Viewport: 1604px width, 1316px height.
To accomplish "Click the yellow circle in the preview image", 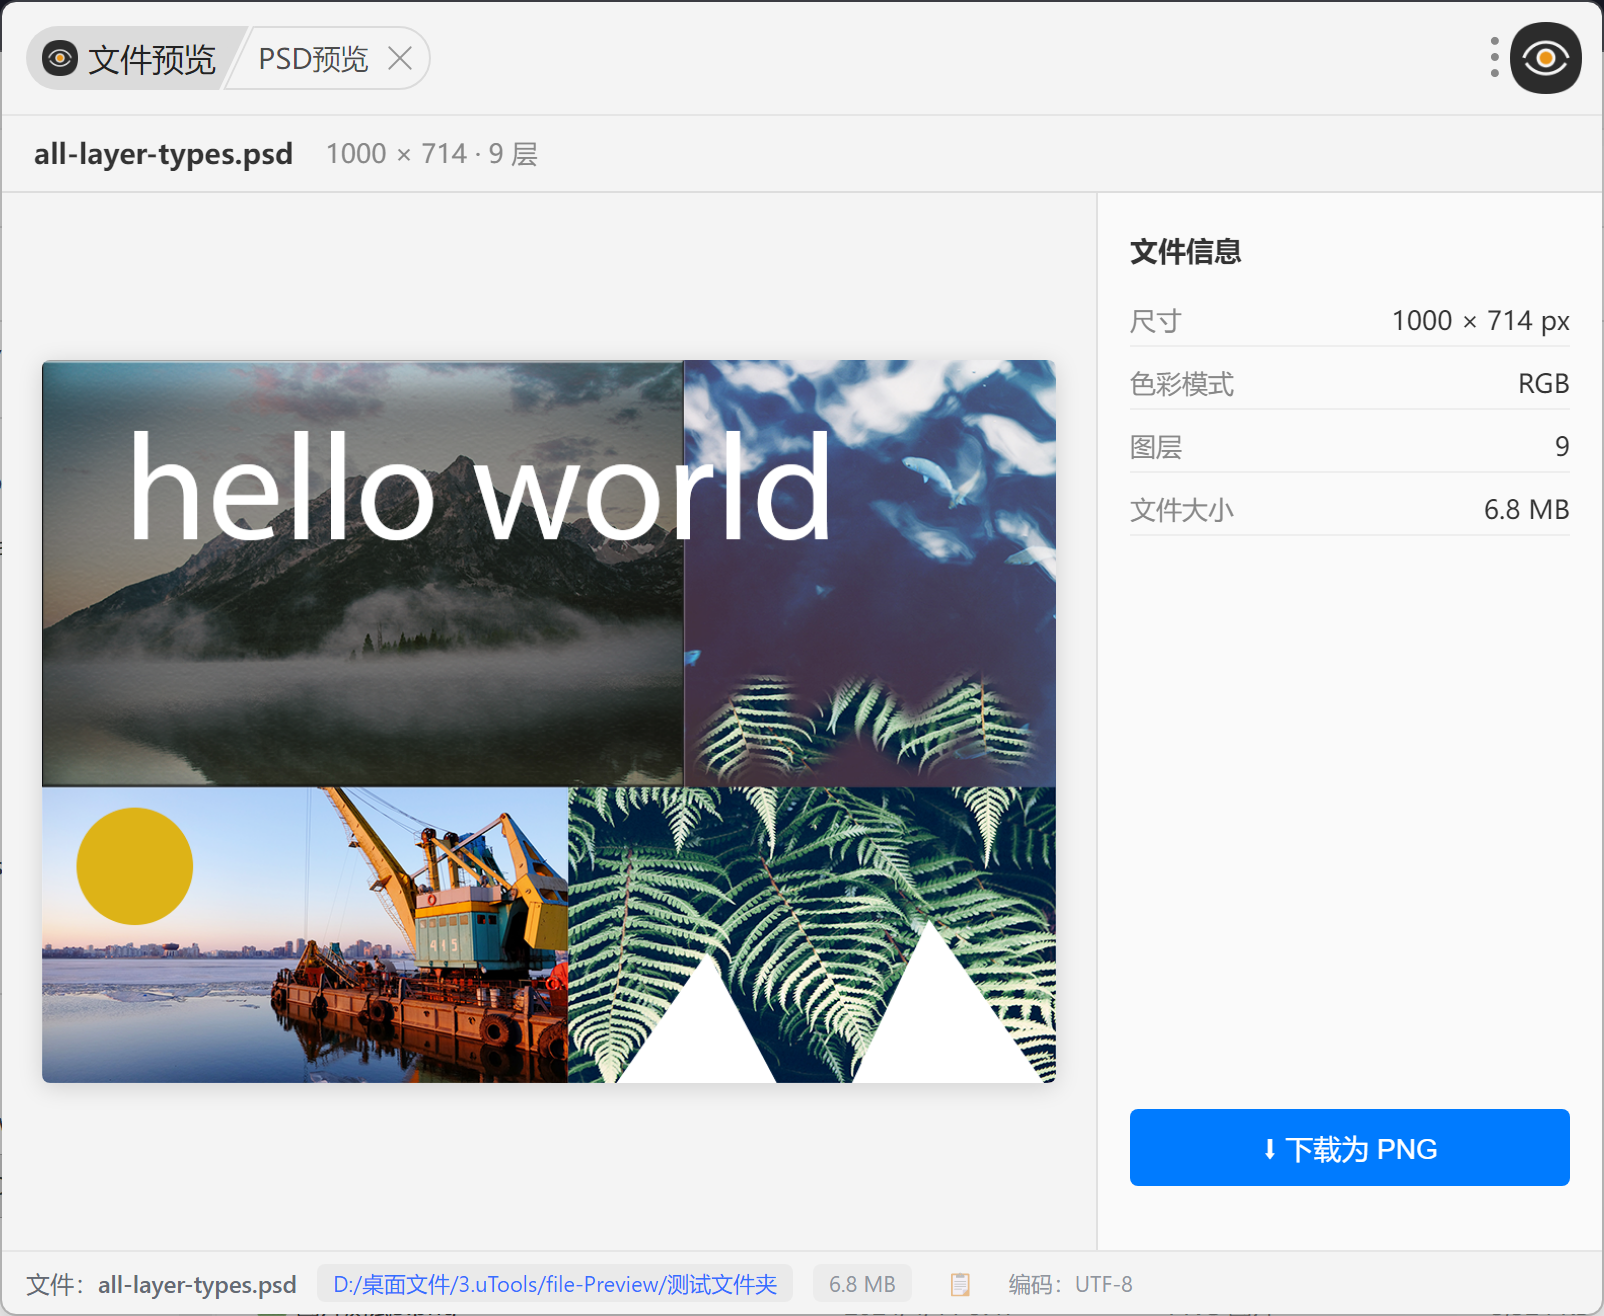I will [135, 866].
